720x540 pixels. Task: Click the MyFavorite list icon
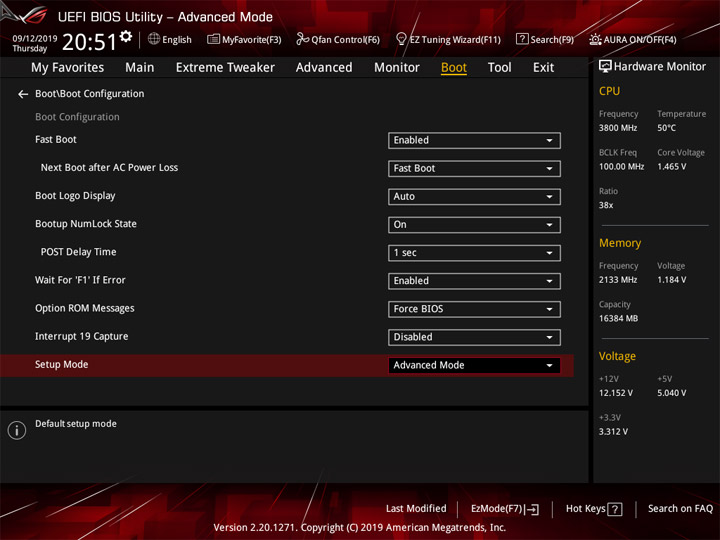pyautogui.click(x=213, y=39)
